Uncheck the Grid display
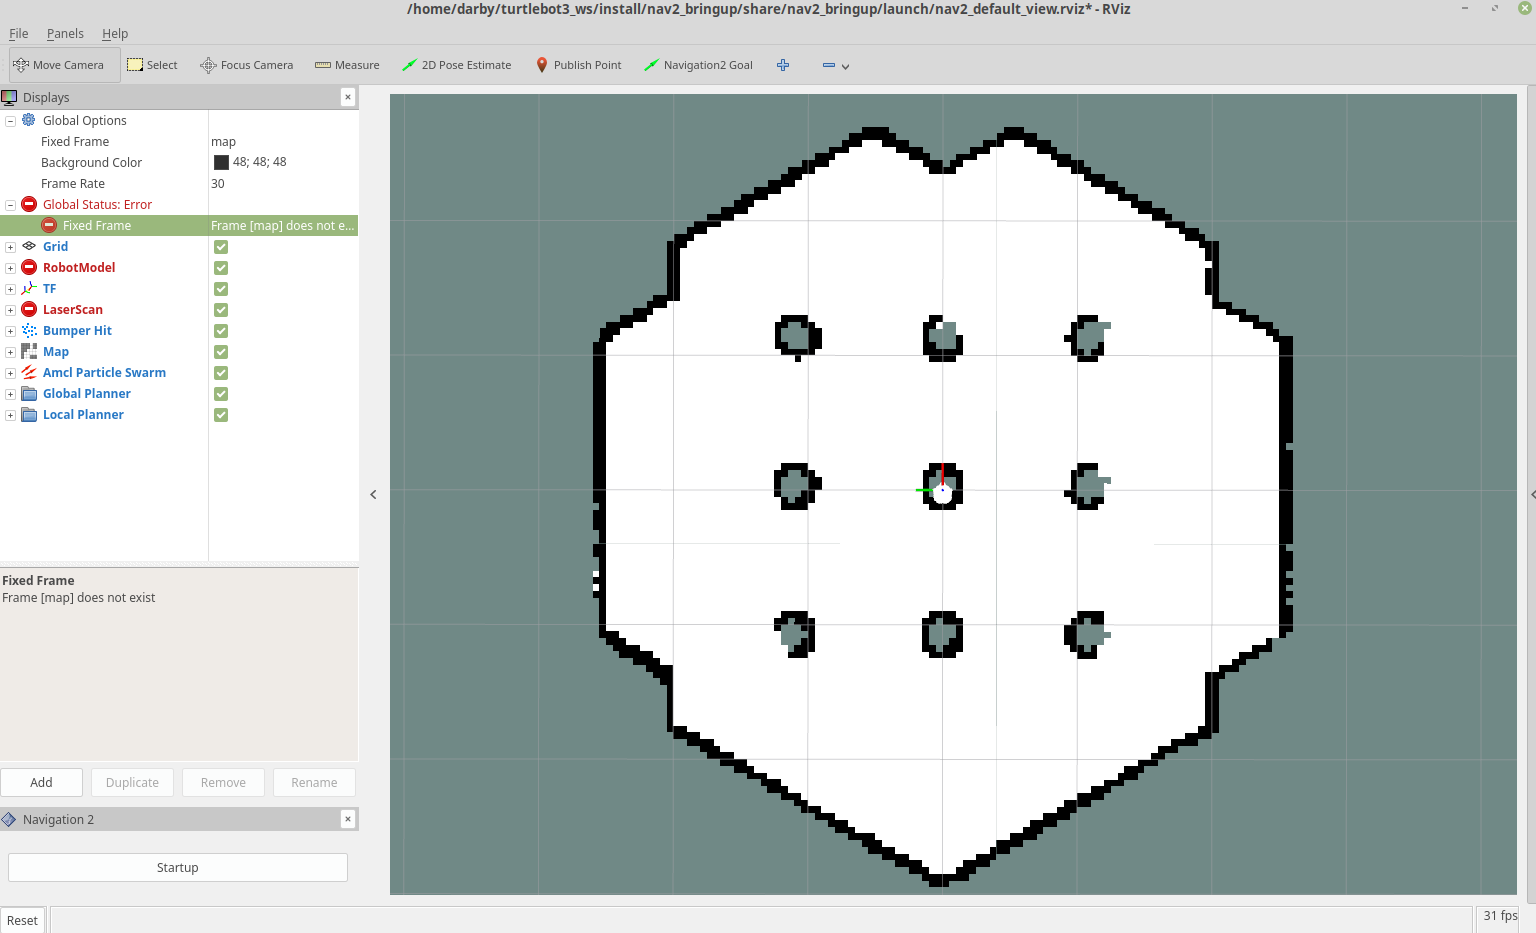 point(220,247)
